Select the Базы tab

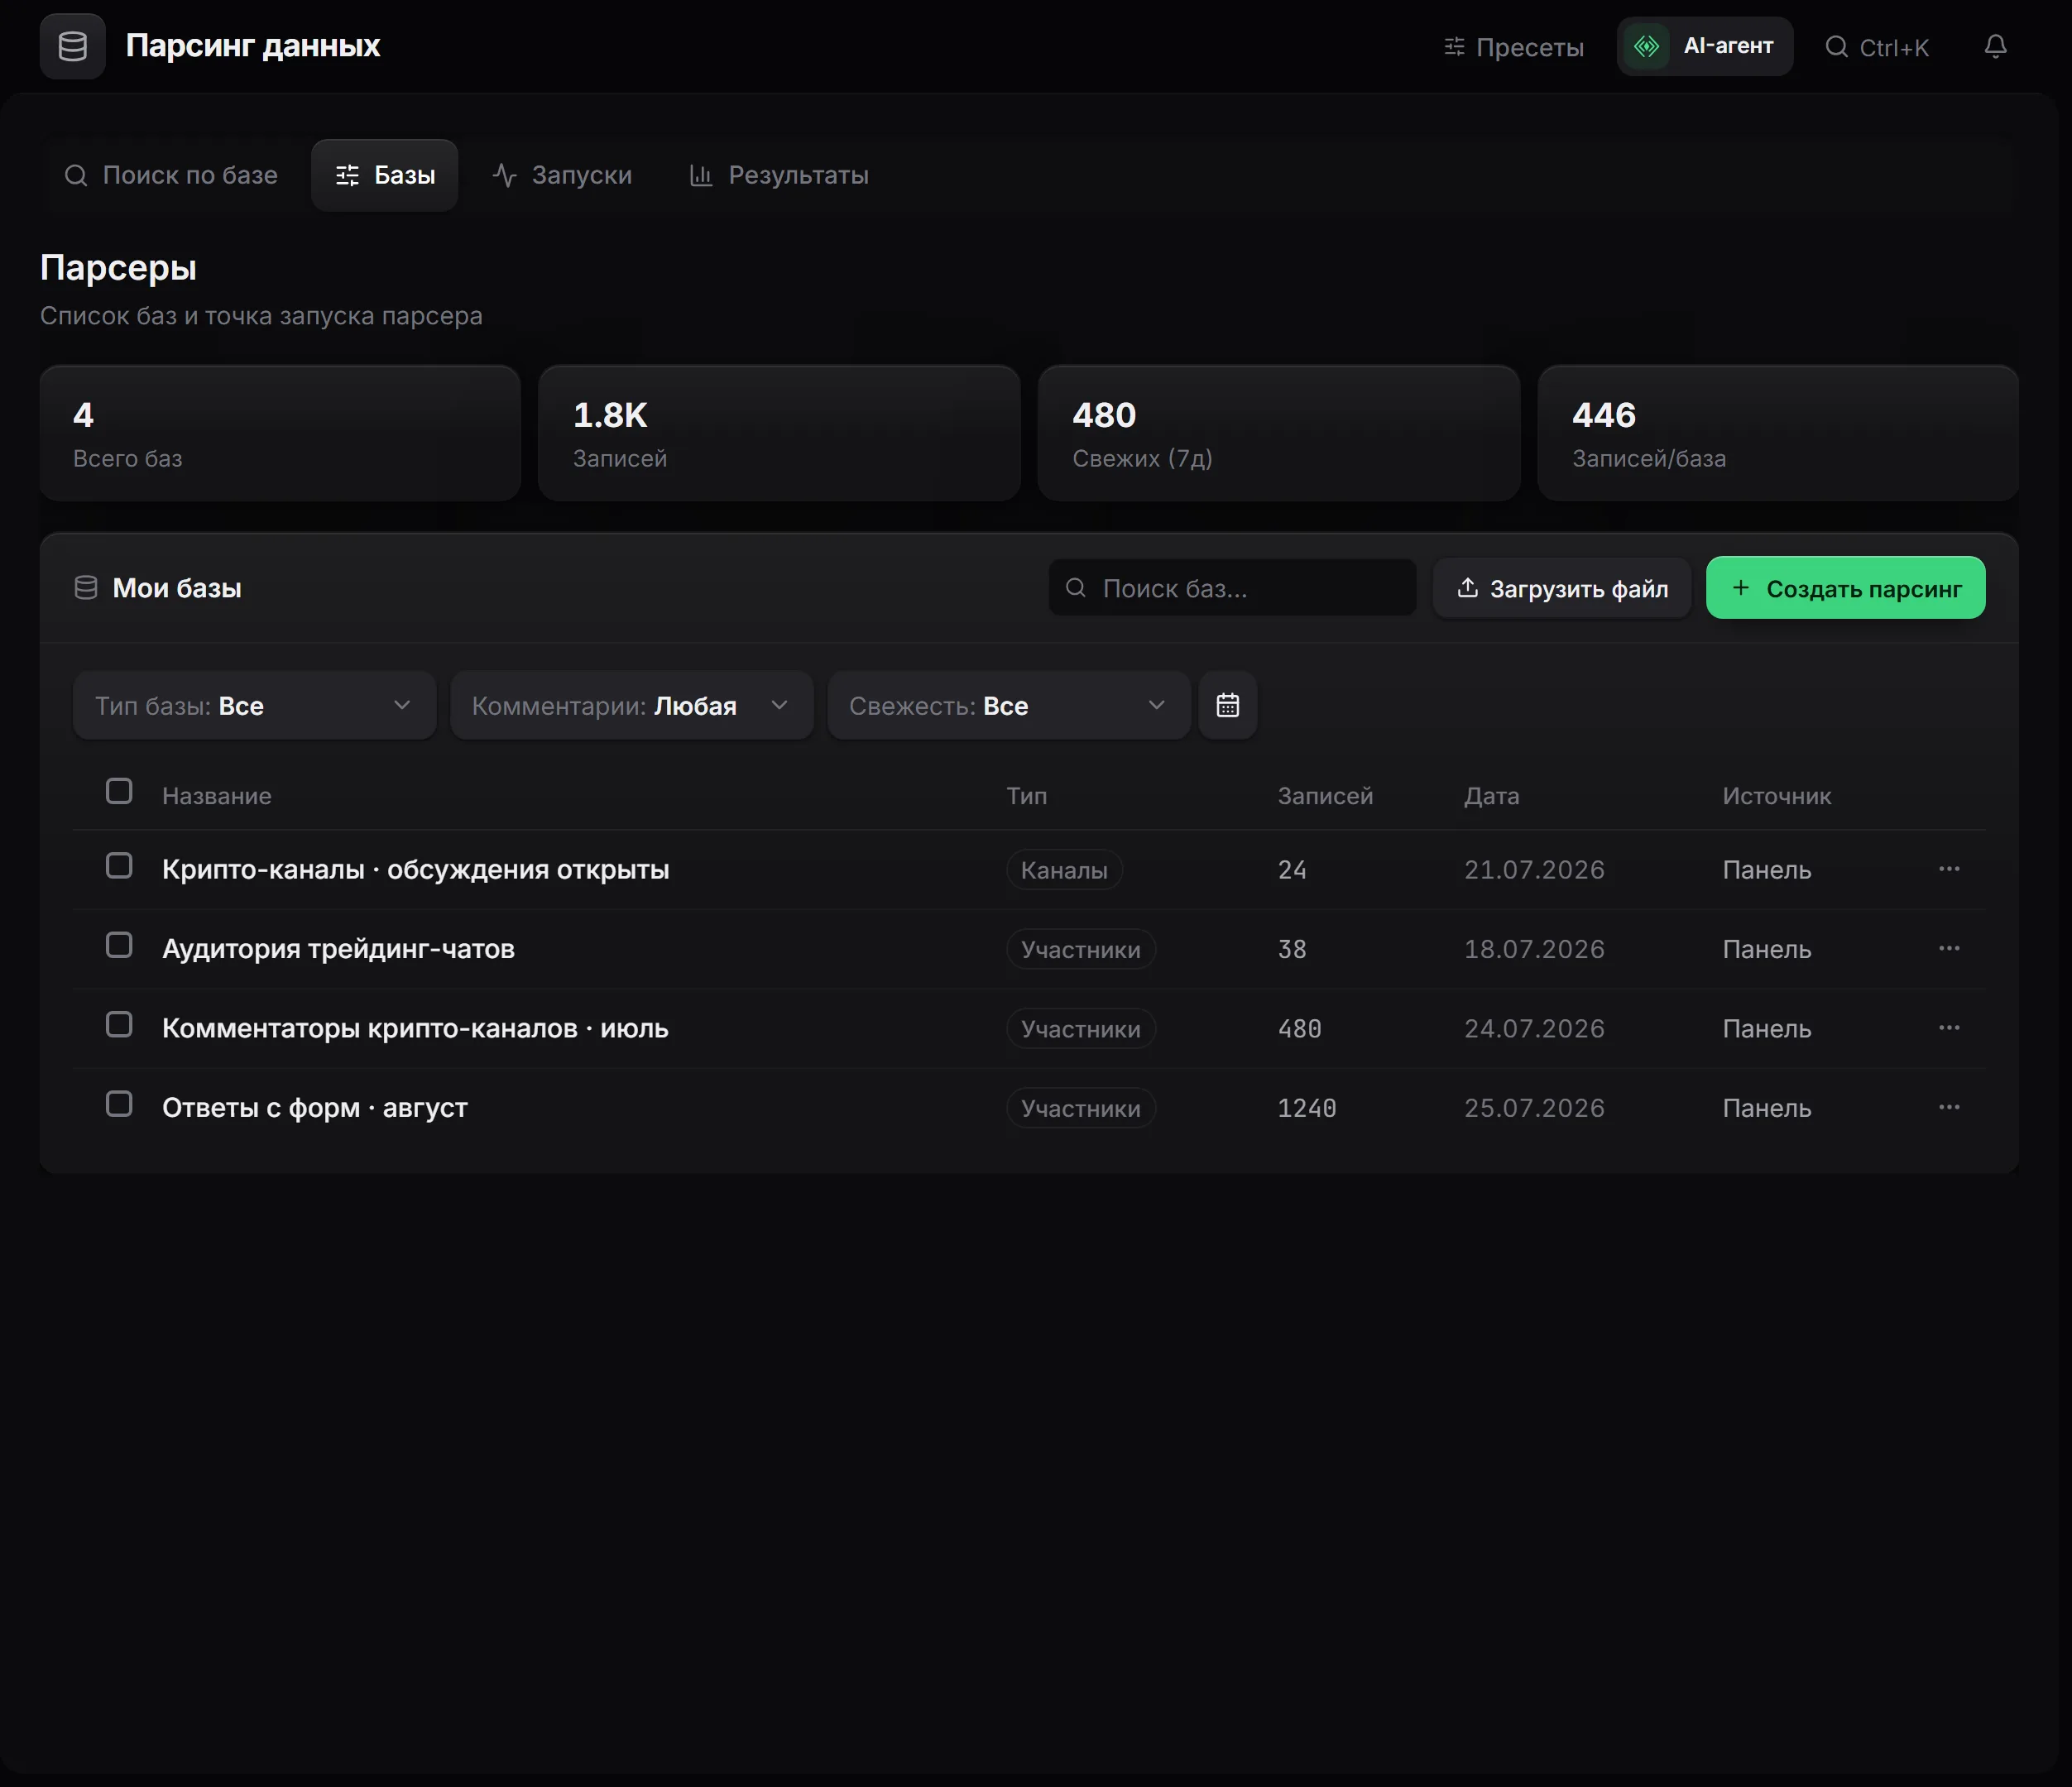point(385,175)
